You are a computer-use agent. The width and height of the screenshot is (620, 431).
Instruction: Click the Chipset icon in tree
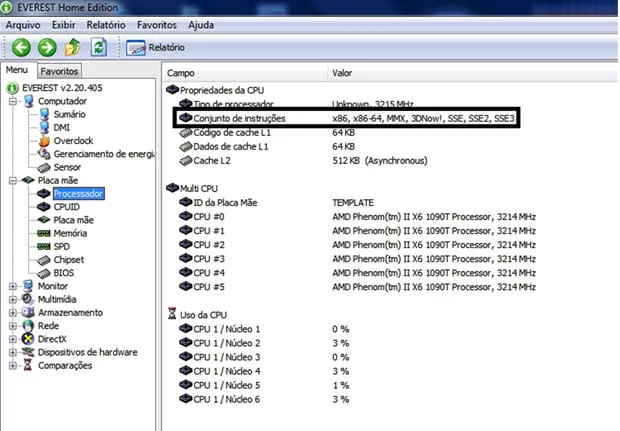44,260
